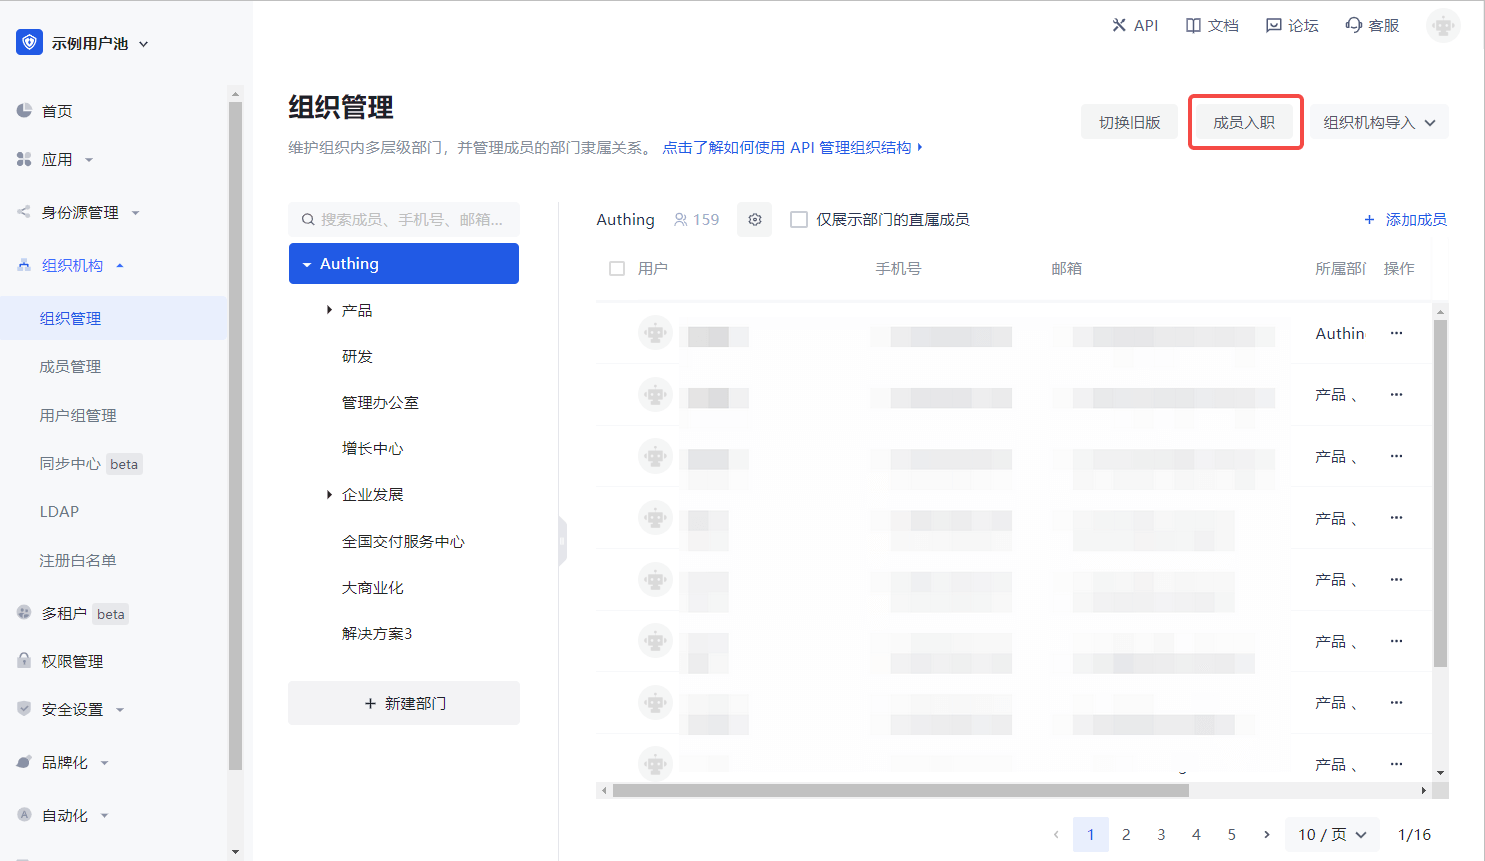1485x861 pixels.
Task: Open the 10 / 页 page size dropdown
Action: (1331, 835)
